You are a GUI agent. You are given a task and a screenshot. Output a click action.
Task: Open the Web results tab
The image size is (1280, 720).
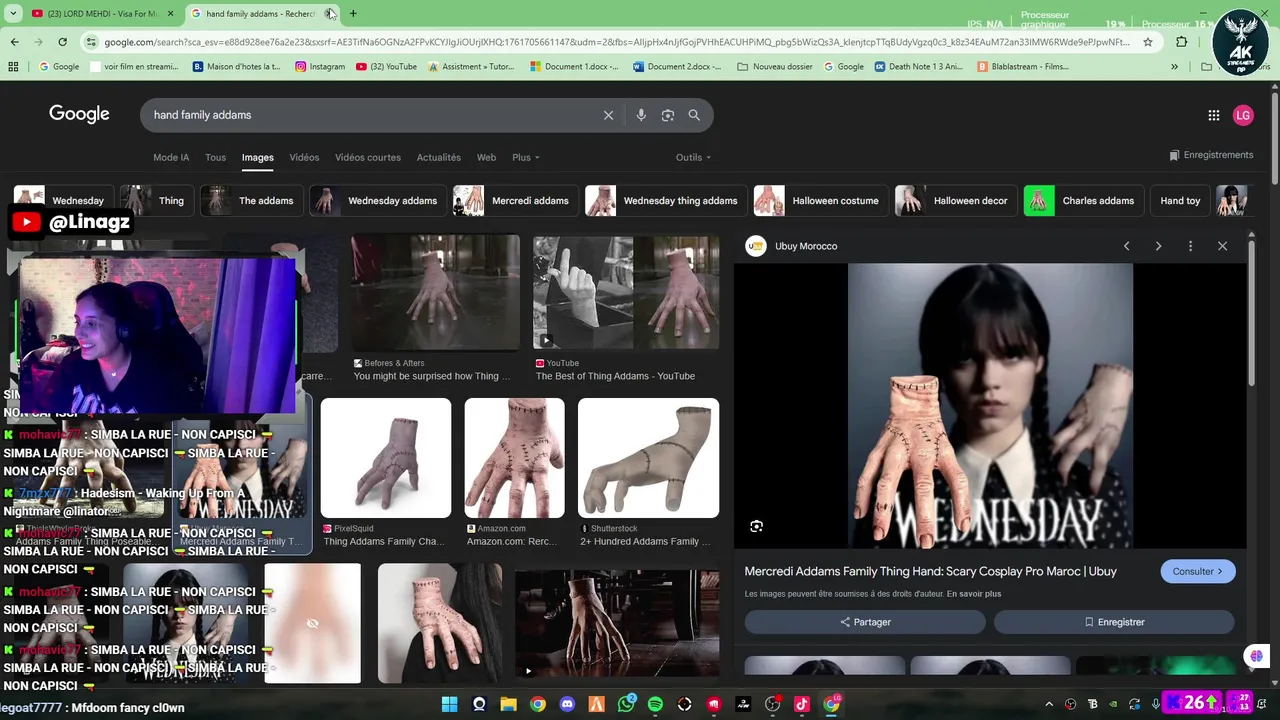click(486, 157)
